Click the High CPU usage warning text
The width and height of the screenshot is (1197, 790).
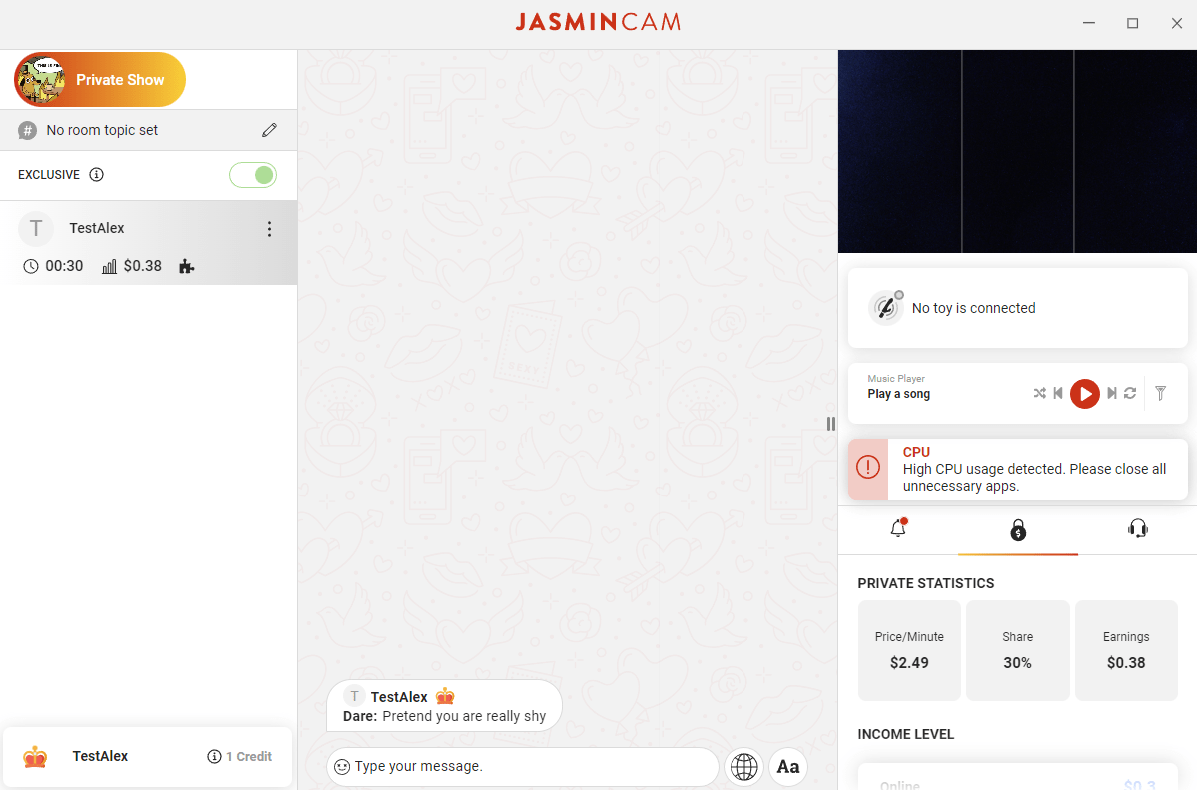point(1034,478)
